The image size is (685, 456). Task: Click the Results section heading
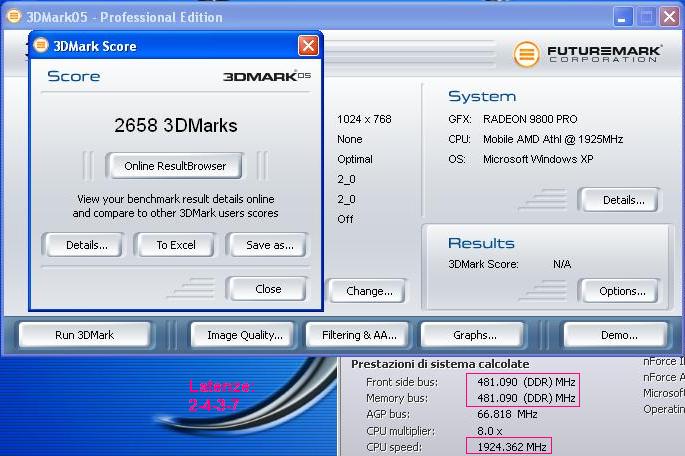click(x=481, y=243)
